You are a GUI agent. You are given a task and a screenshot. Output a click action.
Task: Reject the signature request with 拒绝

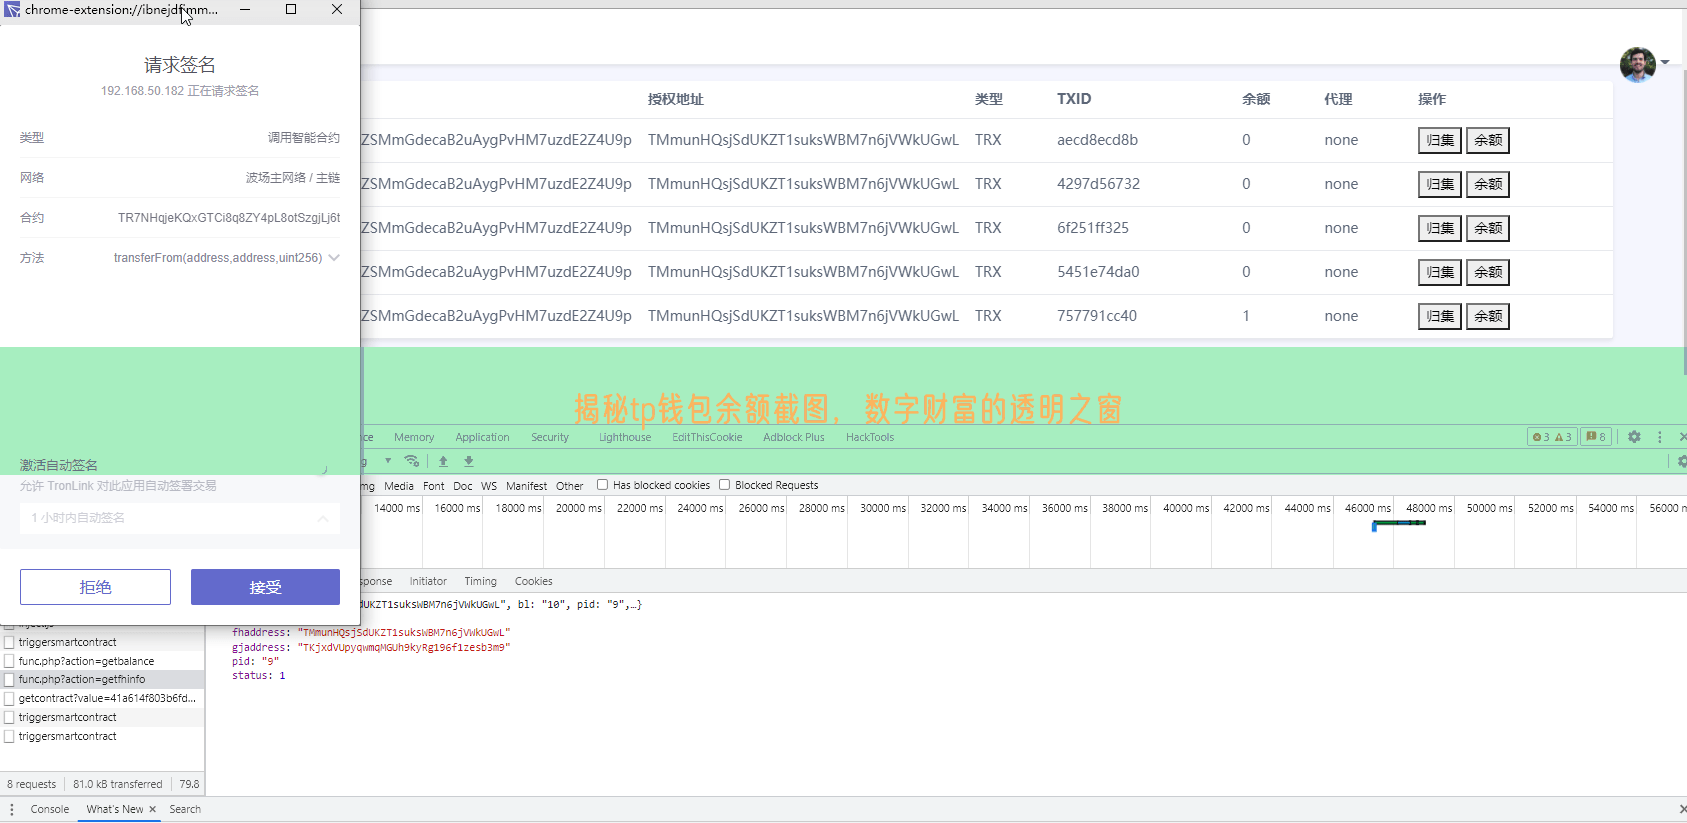(x=95, y=587)
